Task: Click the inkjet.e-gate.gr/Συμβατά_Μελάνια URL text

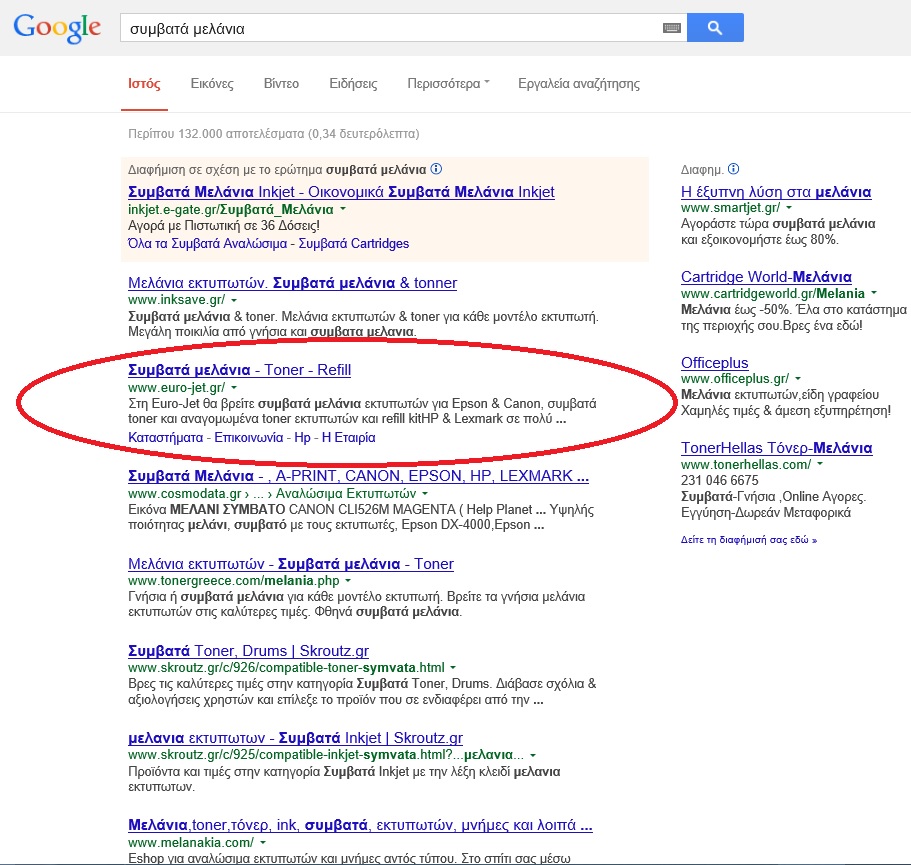Action: [231, 209]
